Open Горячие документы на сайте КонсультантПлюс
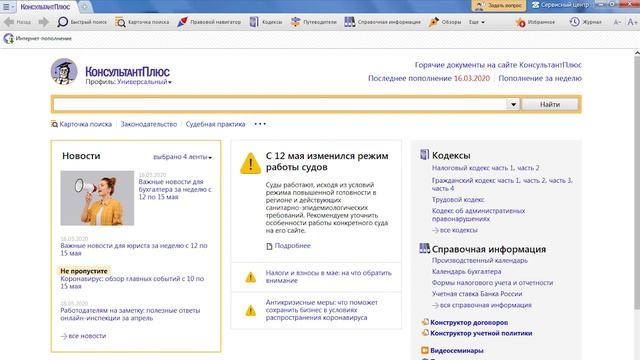 [498, 65]
